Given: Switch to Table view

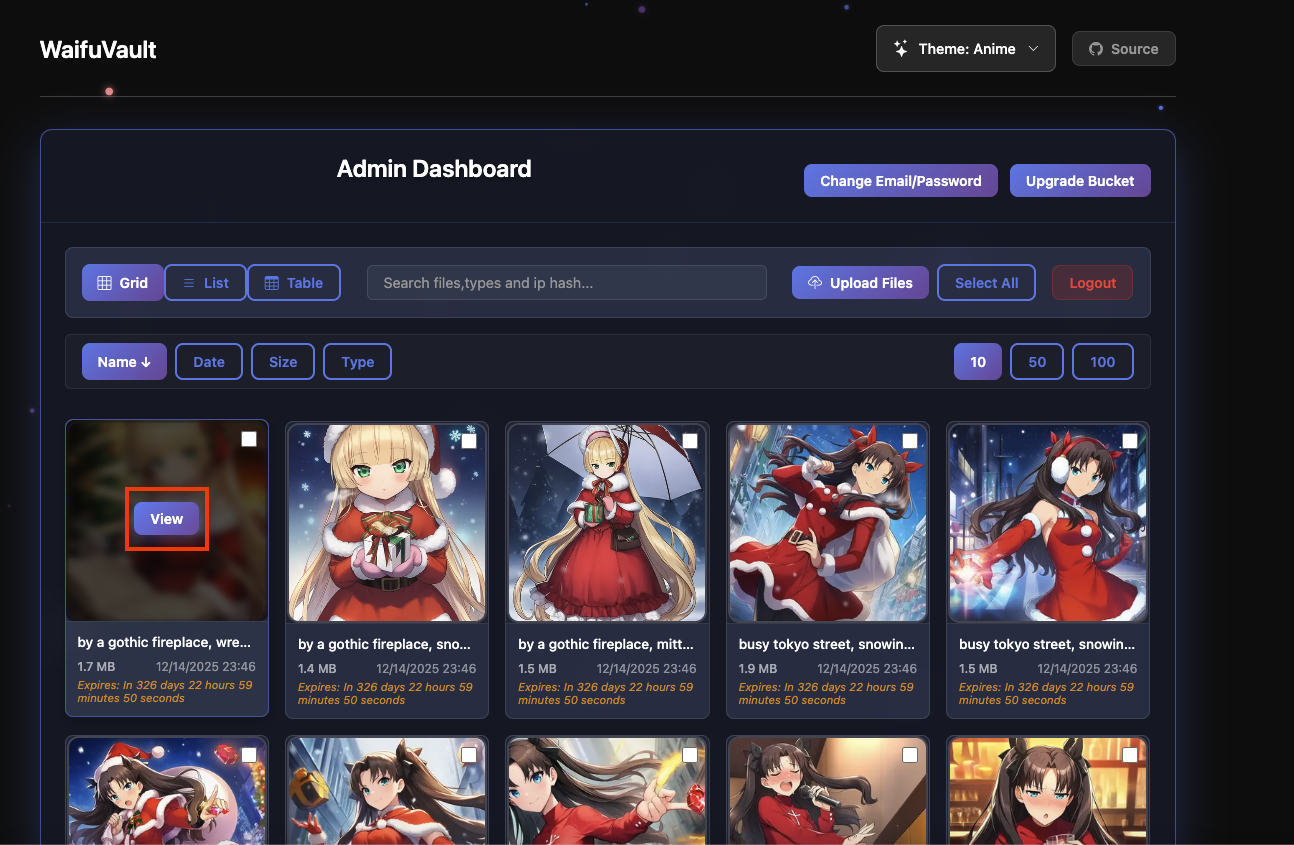Looking at the screenshot, I should 293,283.
